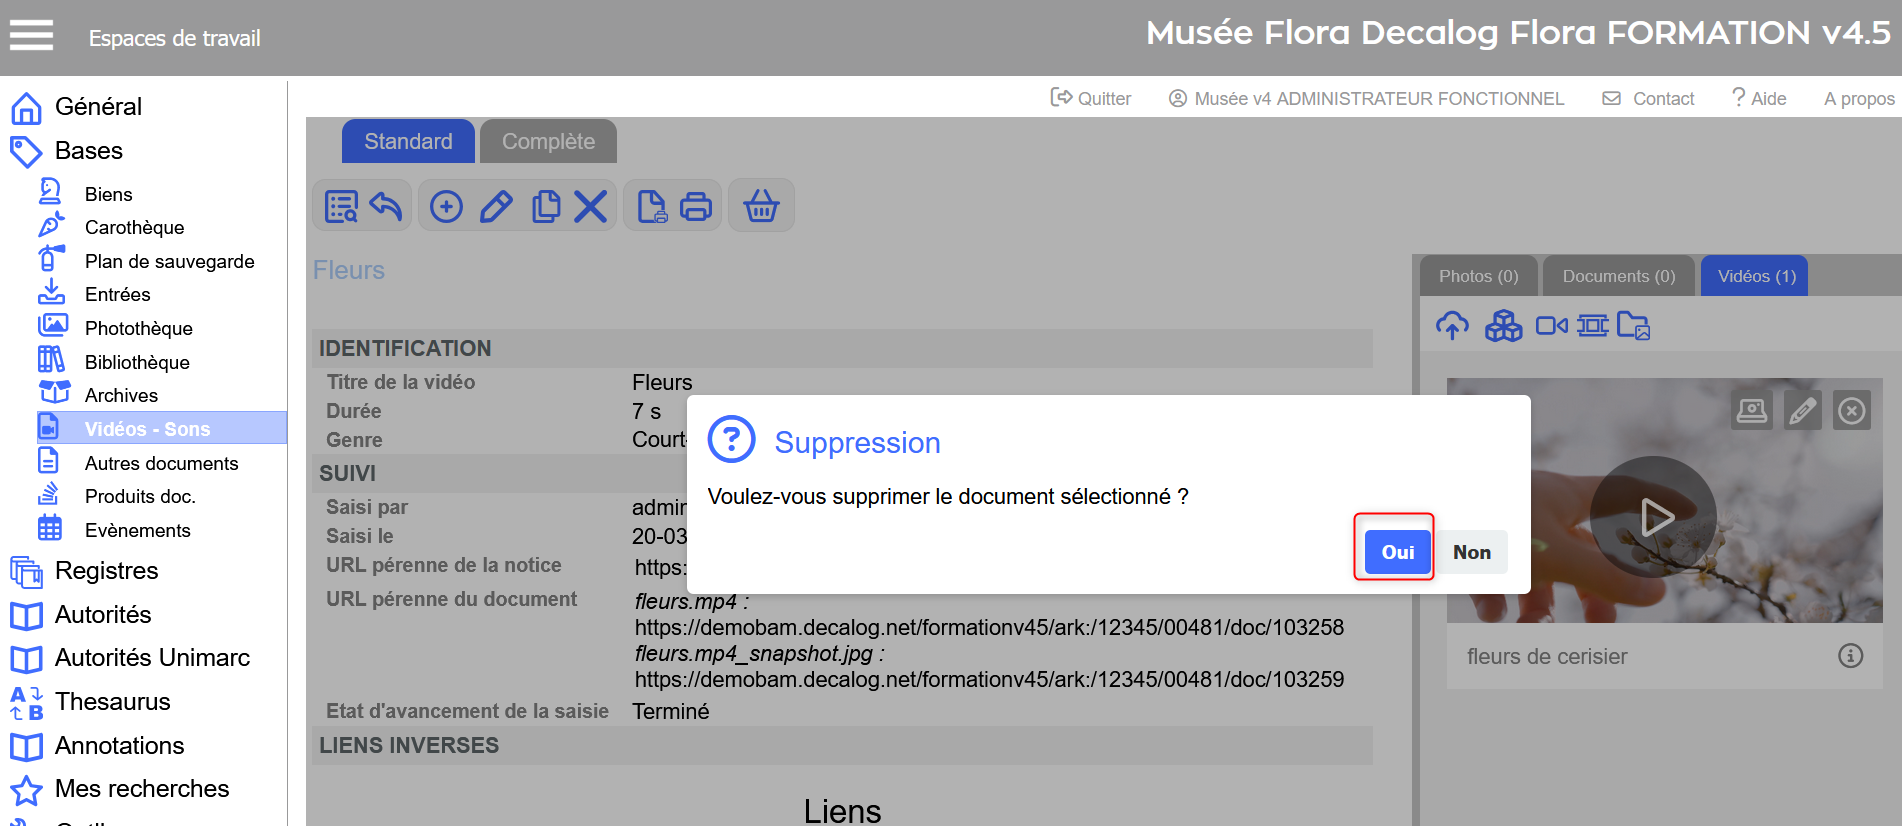Click the back arrow toolbar icon
Image resolution: width=1902 pixels, height=826 pixels.
pos(386,207)
